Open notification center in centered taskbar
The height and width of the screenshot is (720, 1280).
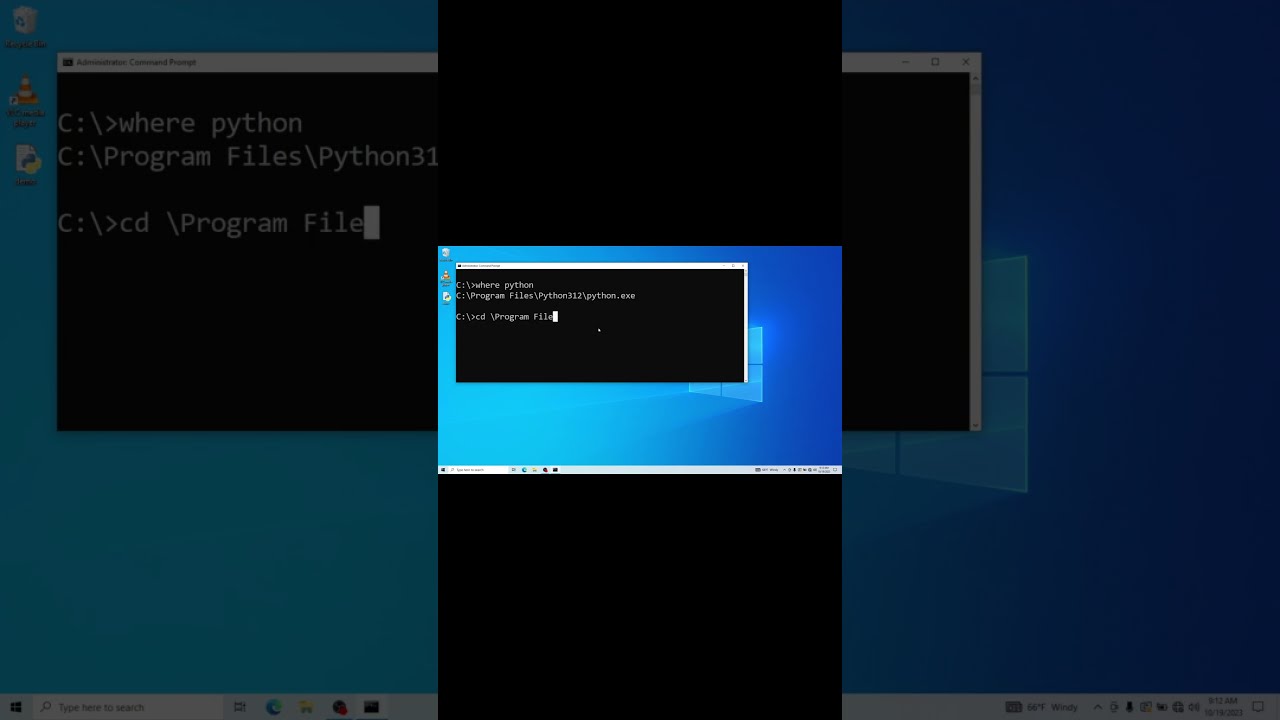click(835, 470)
